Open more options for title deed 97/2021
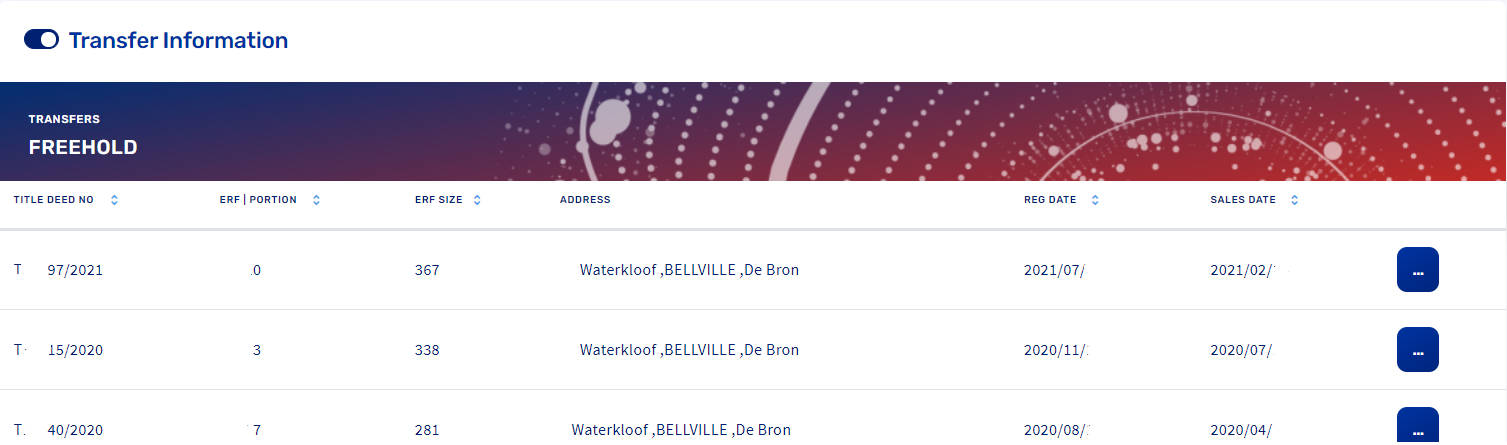 (x=1417, y=270)
